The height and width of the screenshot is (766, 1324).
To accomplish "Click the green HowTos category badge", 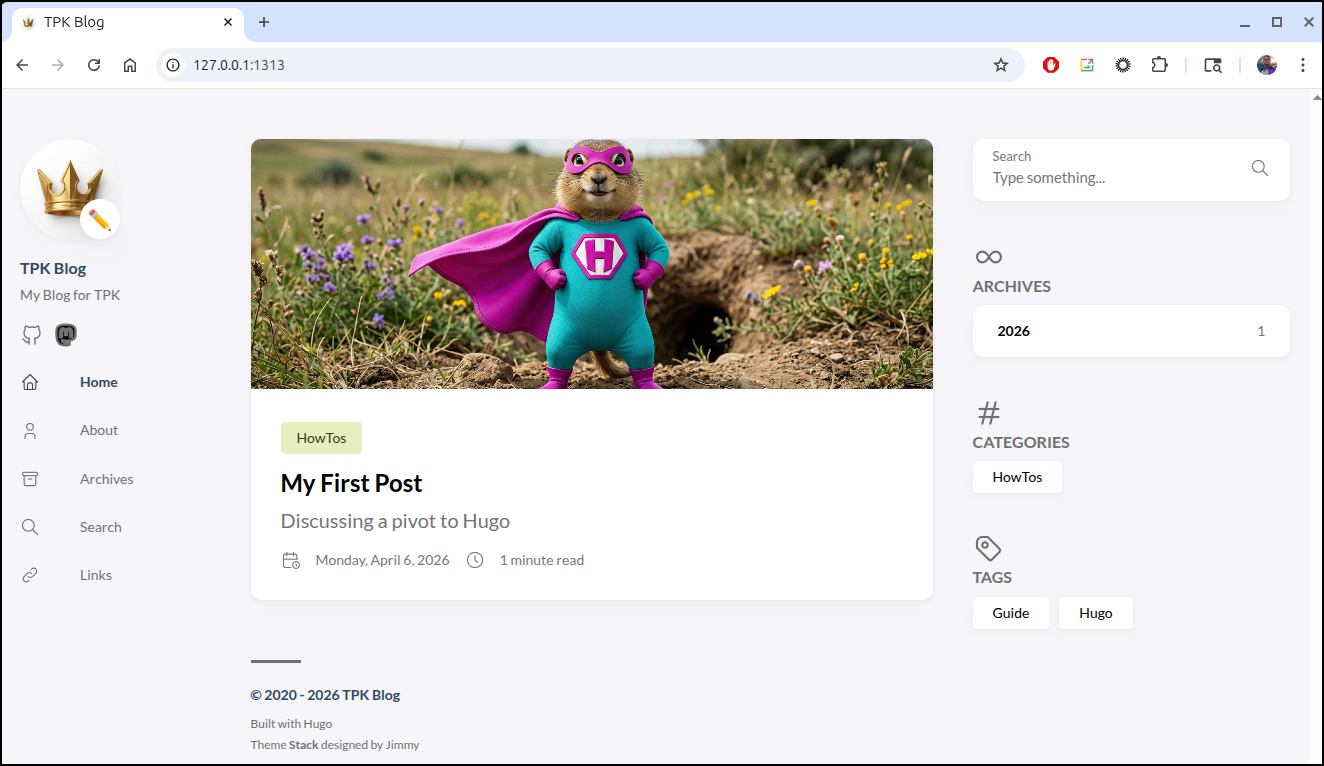I will tap(321, 438).
